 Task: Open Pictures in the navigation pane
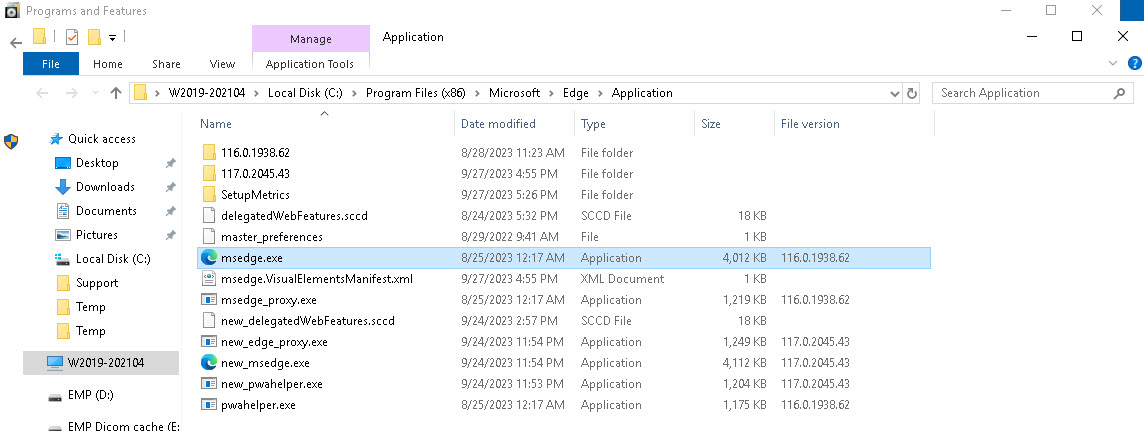96,235
